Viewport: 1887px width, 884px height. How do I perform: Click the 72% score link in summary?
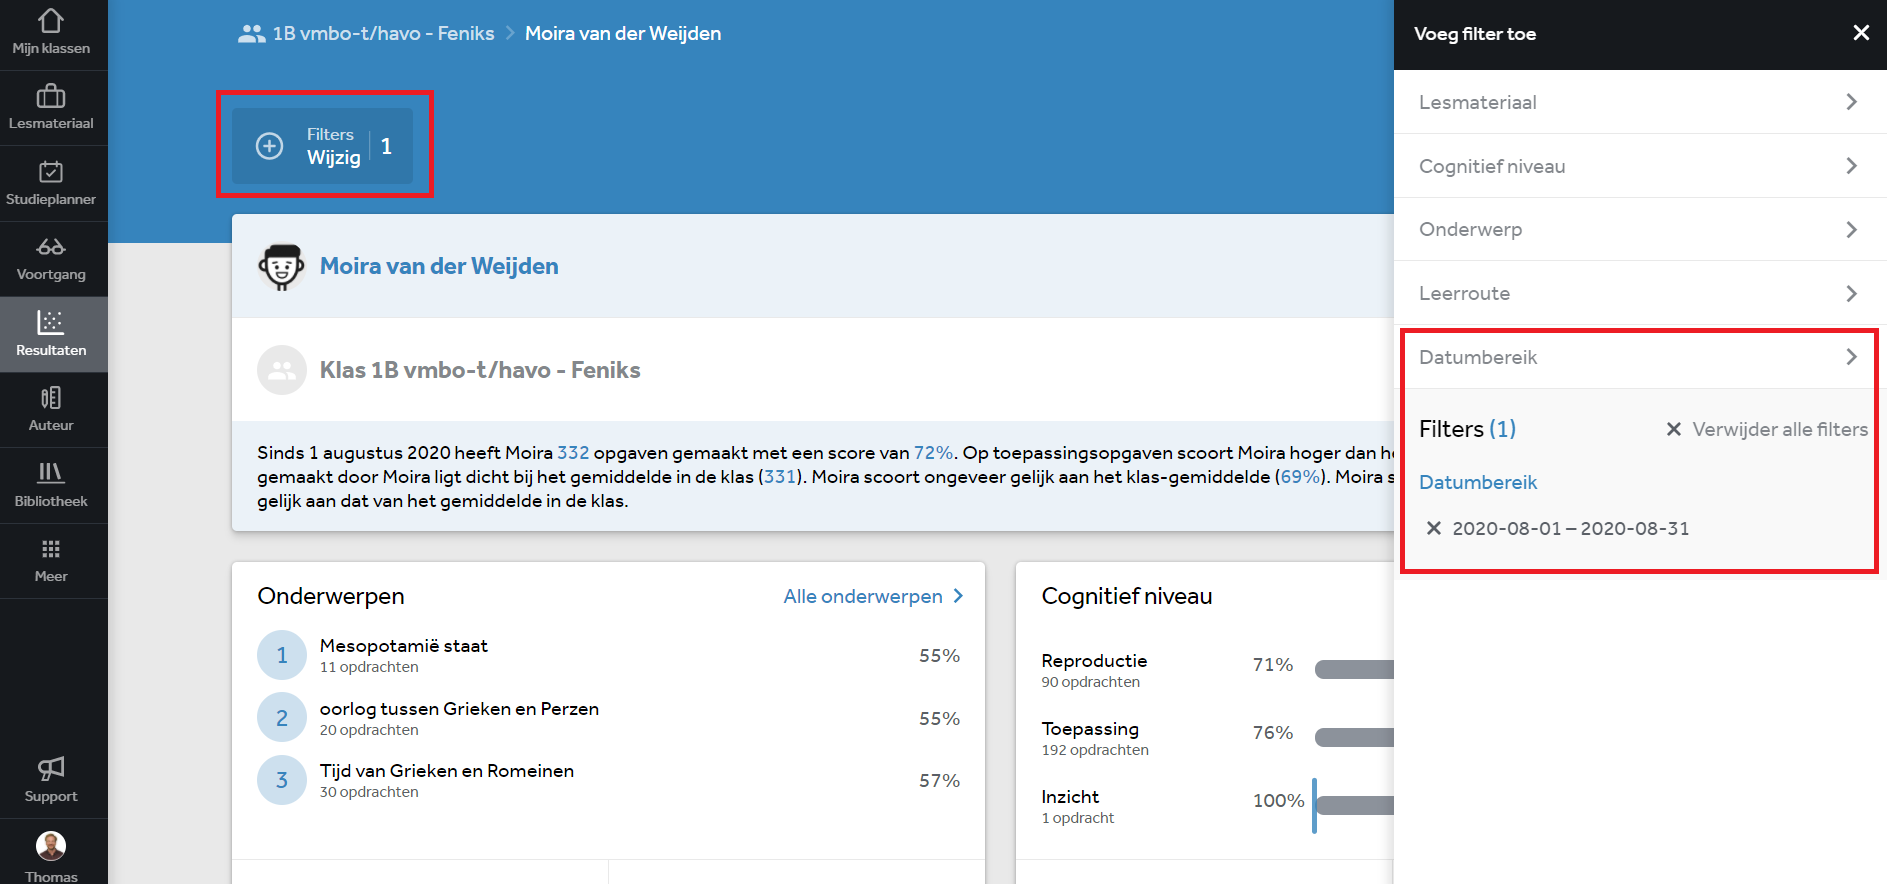[x=932, y=453]
